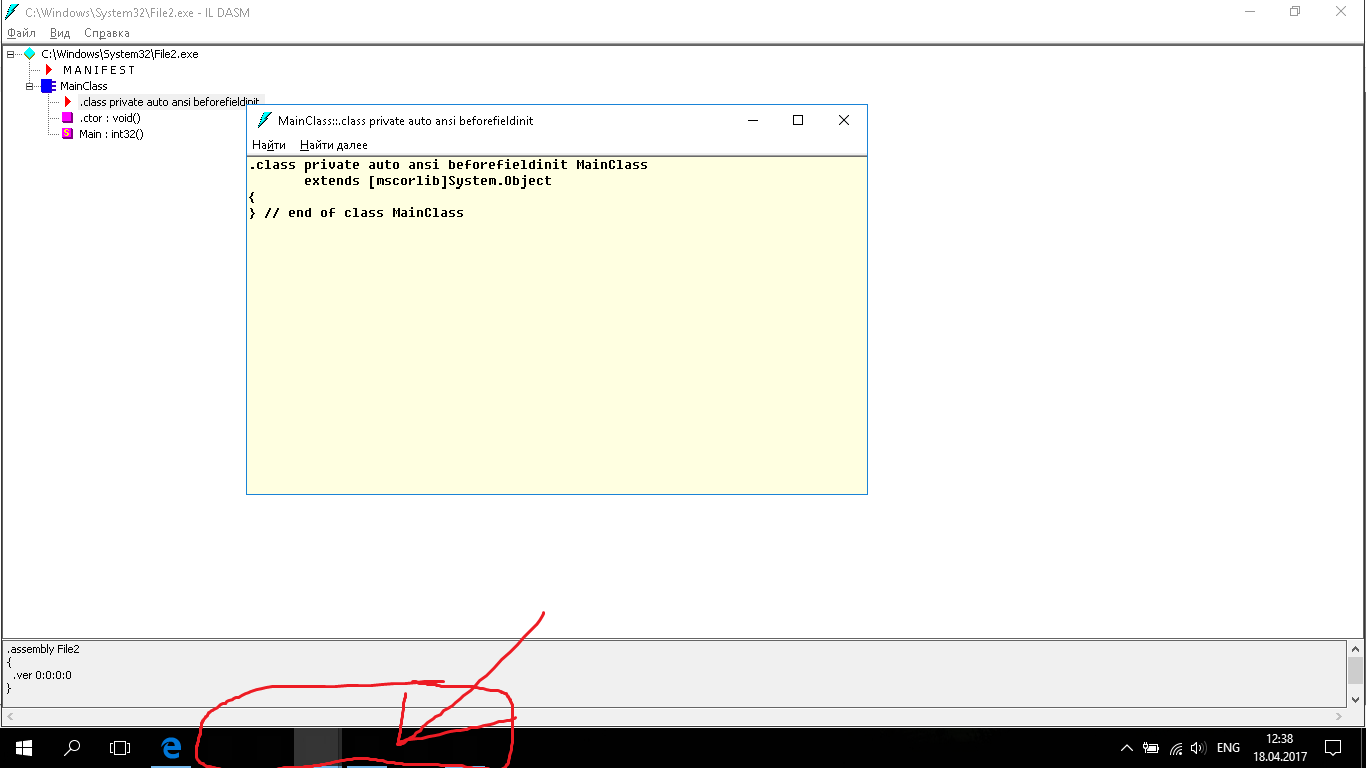Viewport: 1366px width, 768px height.
Task: Select the .ctor : void() row
Action: (110, 118)
